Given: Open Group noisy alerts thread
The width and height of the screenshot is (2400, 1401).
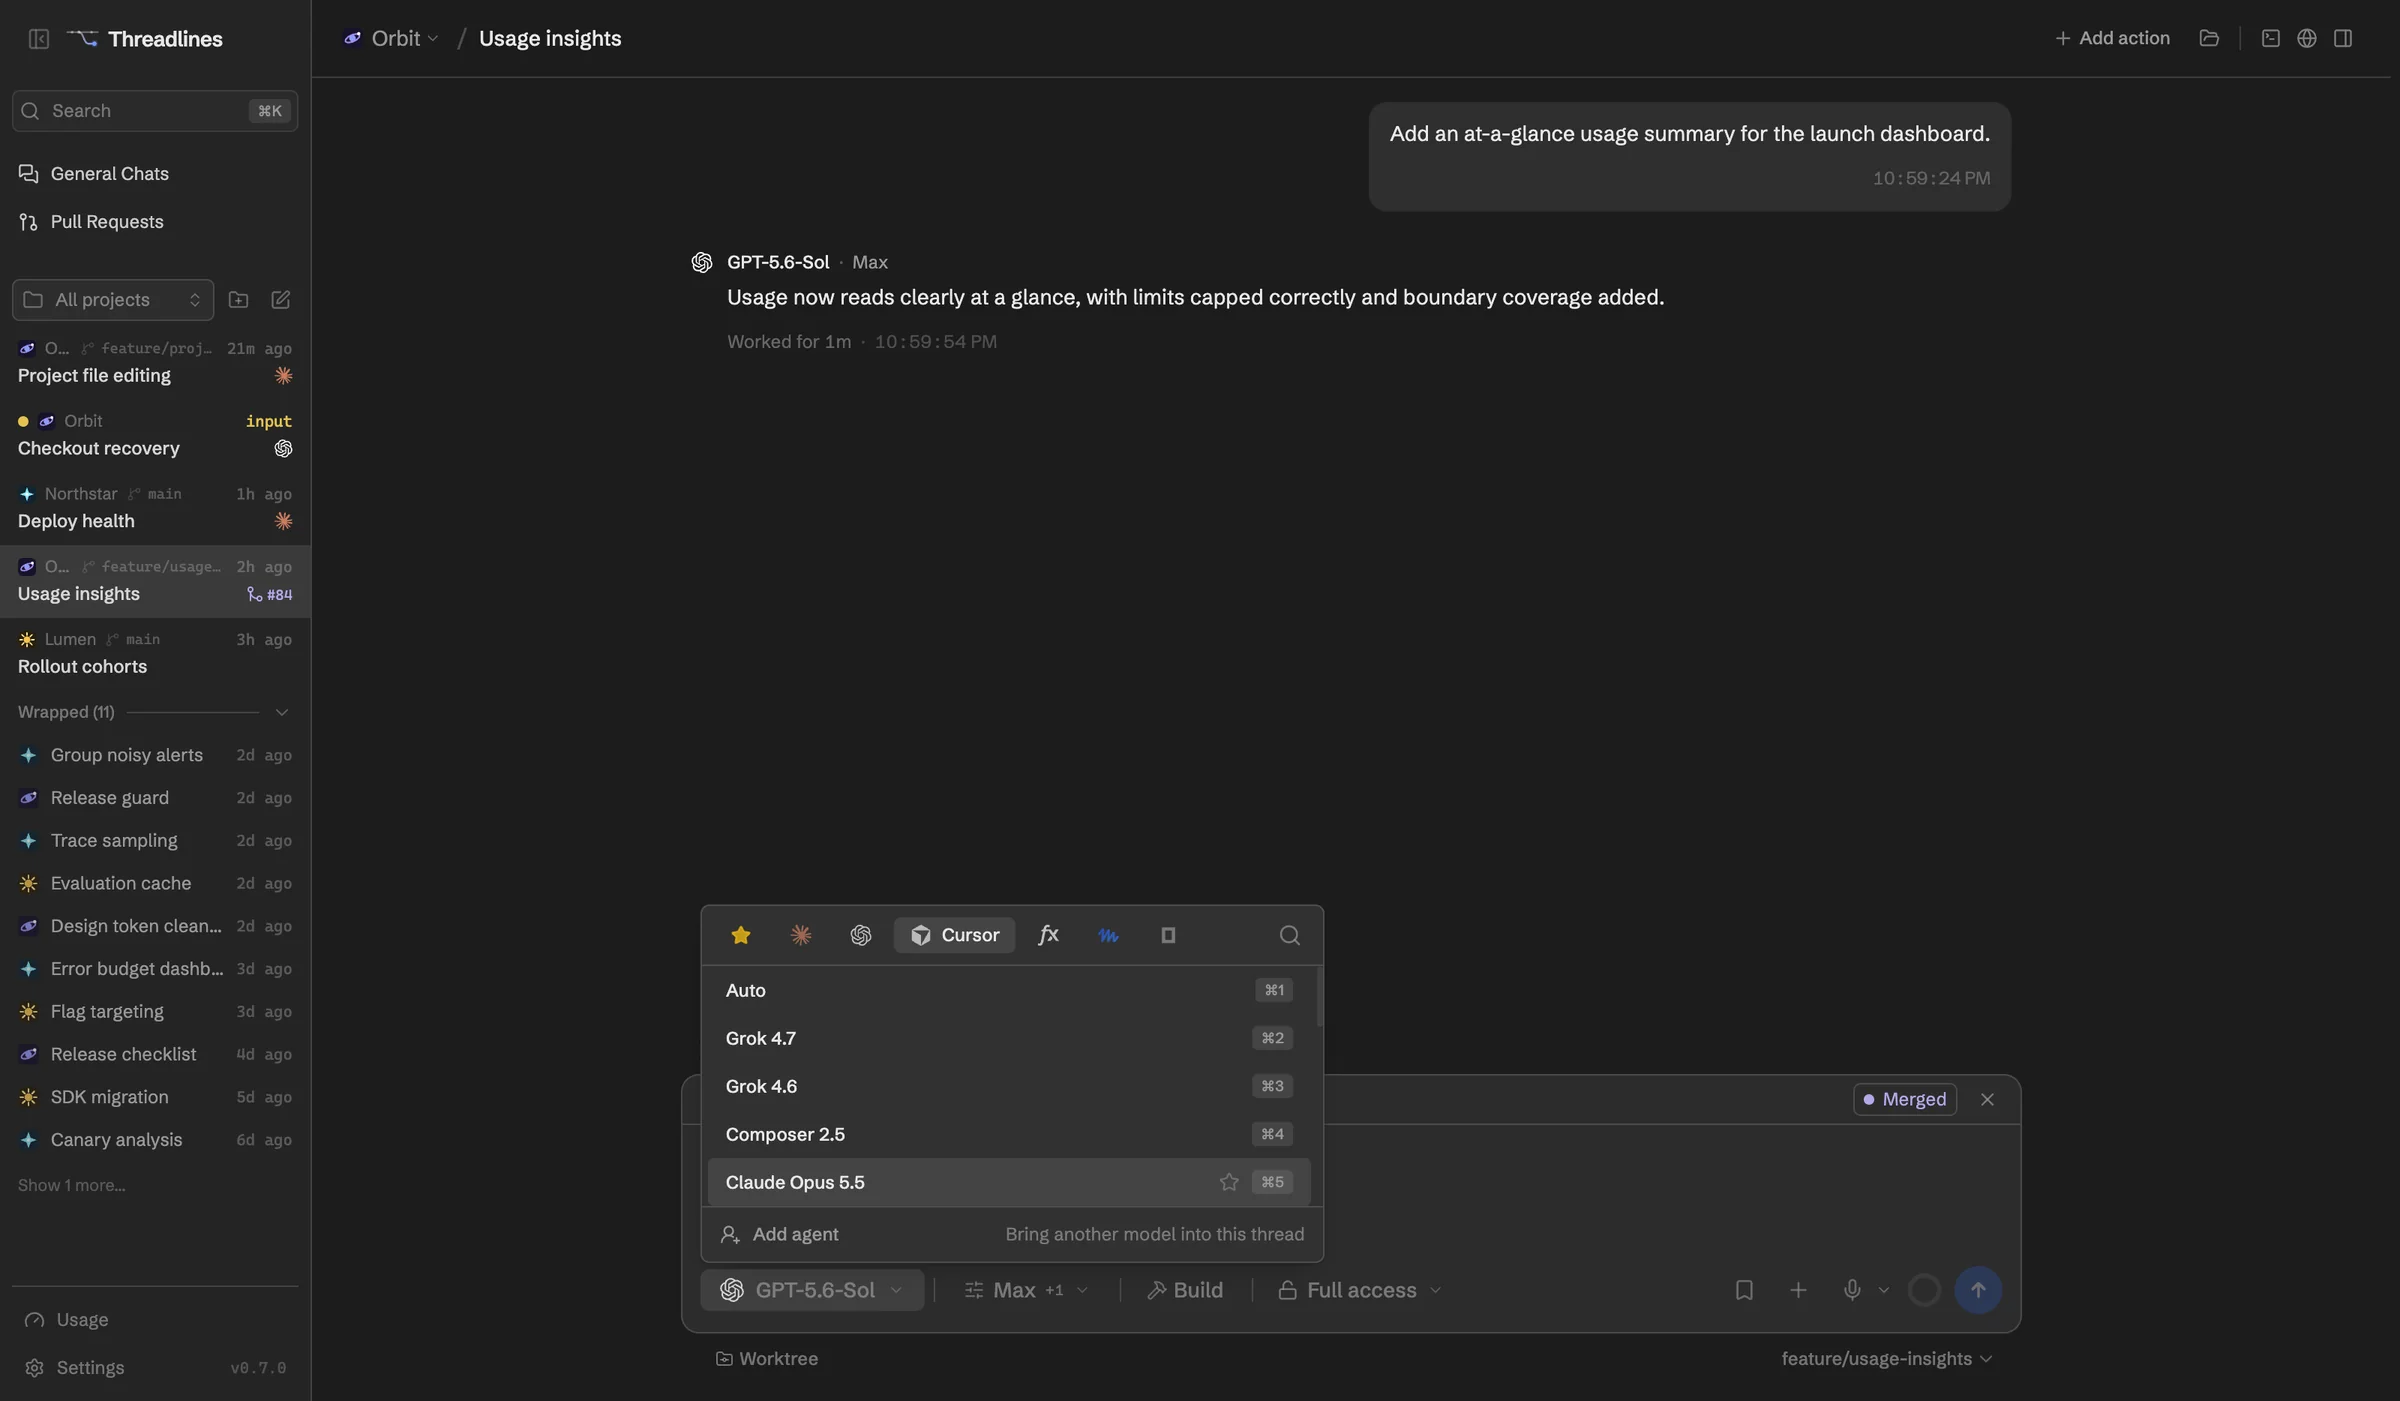Looking at the screenshot, I should tap(155, 755).
